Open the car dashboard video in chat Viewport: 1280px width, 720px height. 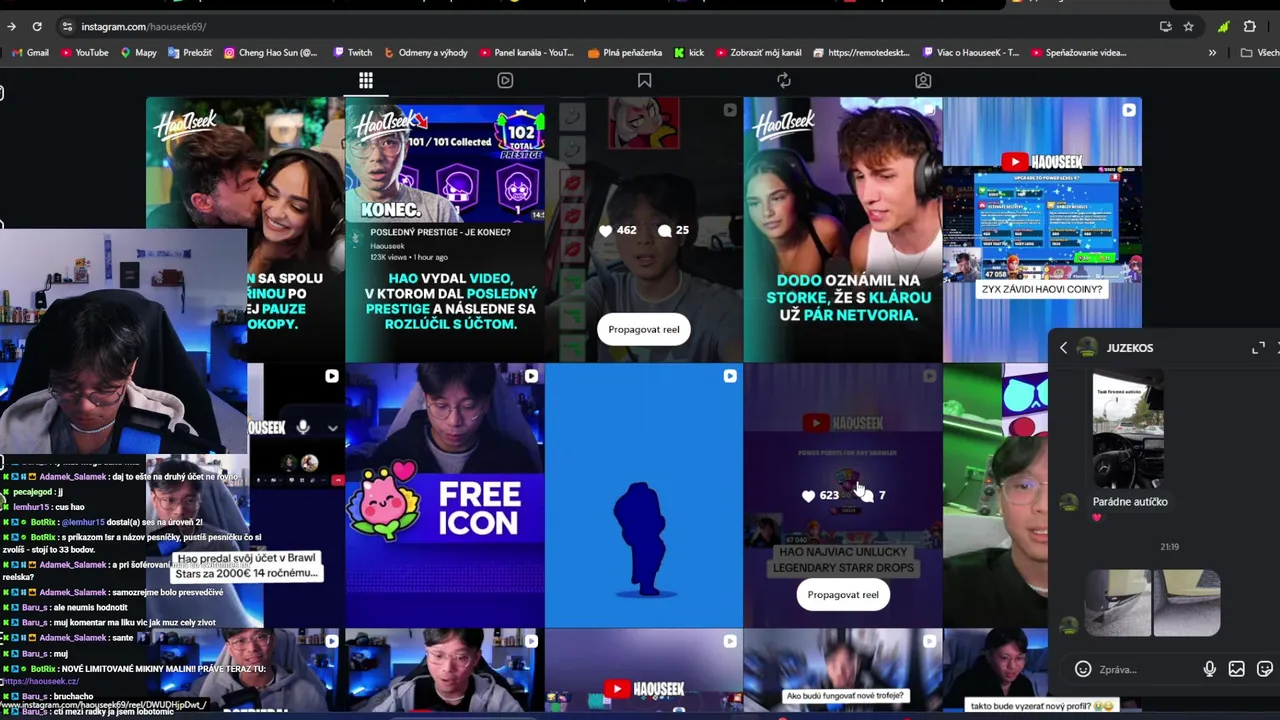click(1127, 430)
